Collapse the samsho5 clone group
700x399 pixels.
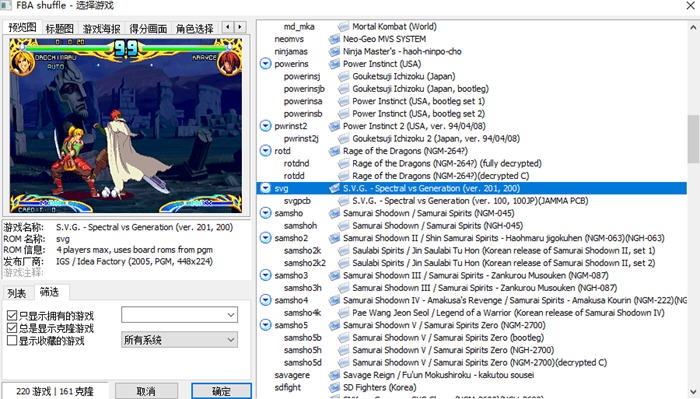tap(265, 325)
